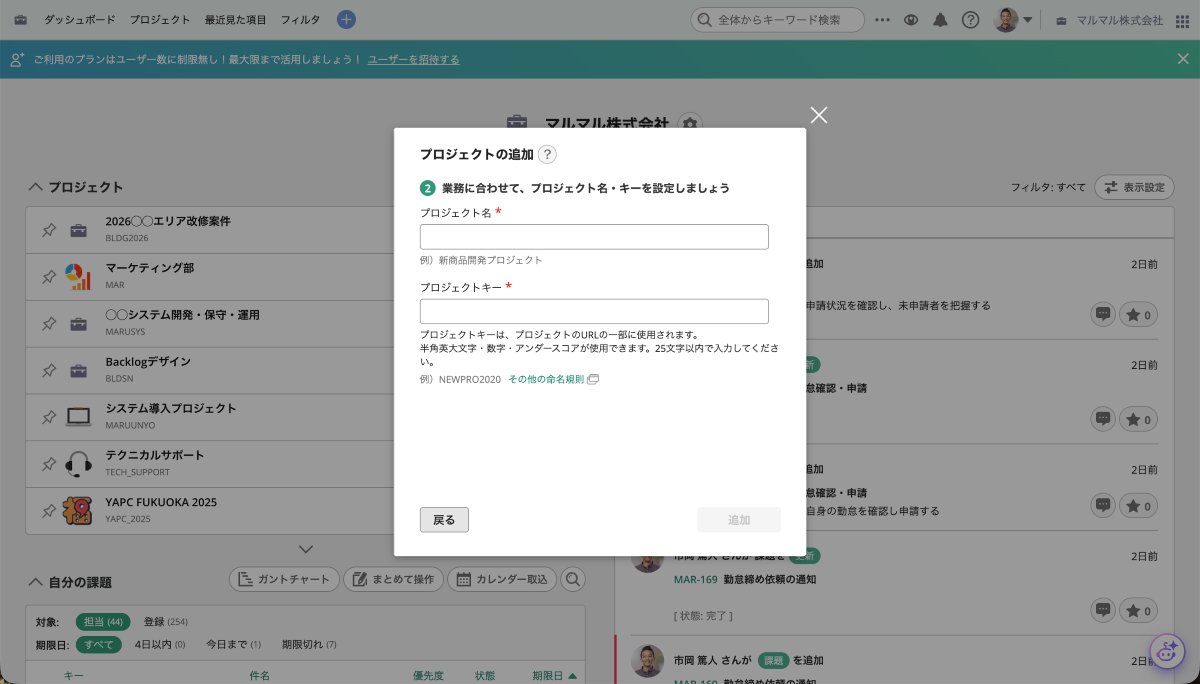Open the notifications bell
This screenshot has height=684, width=1200.
(940, 20)
